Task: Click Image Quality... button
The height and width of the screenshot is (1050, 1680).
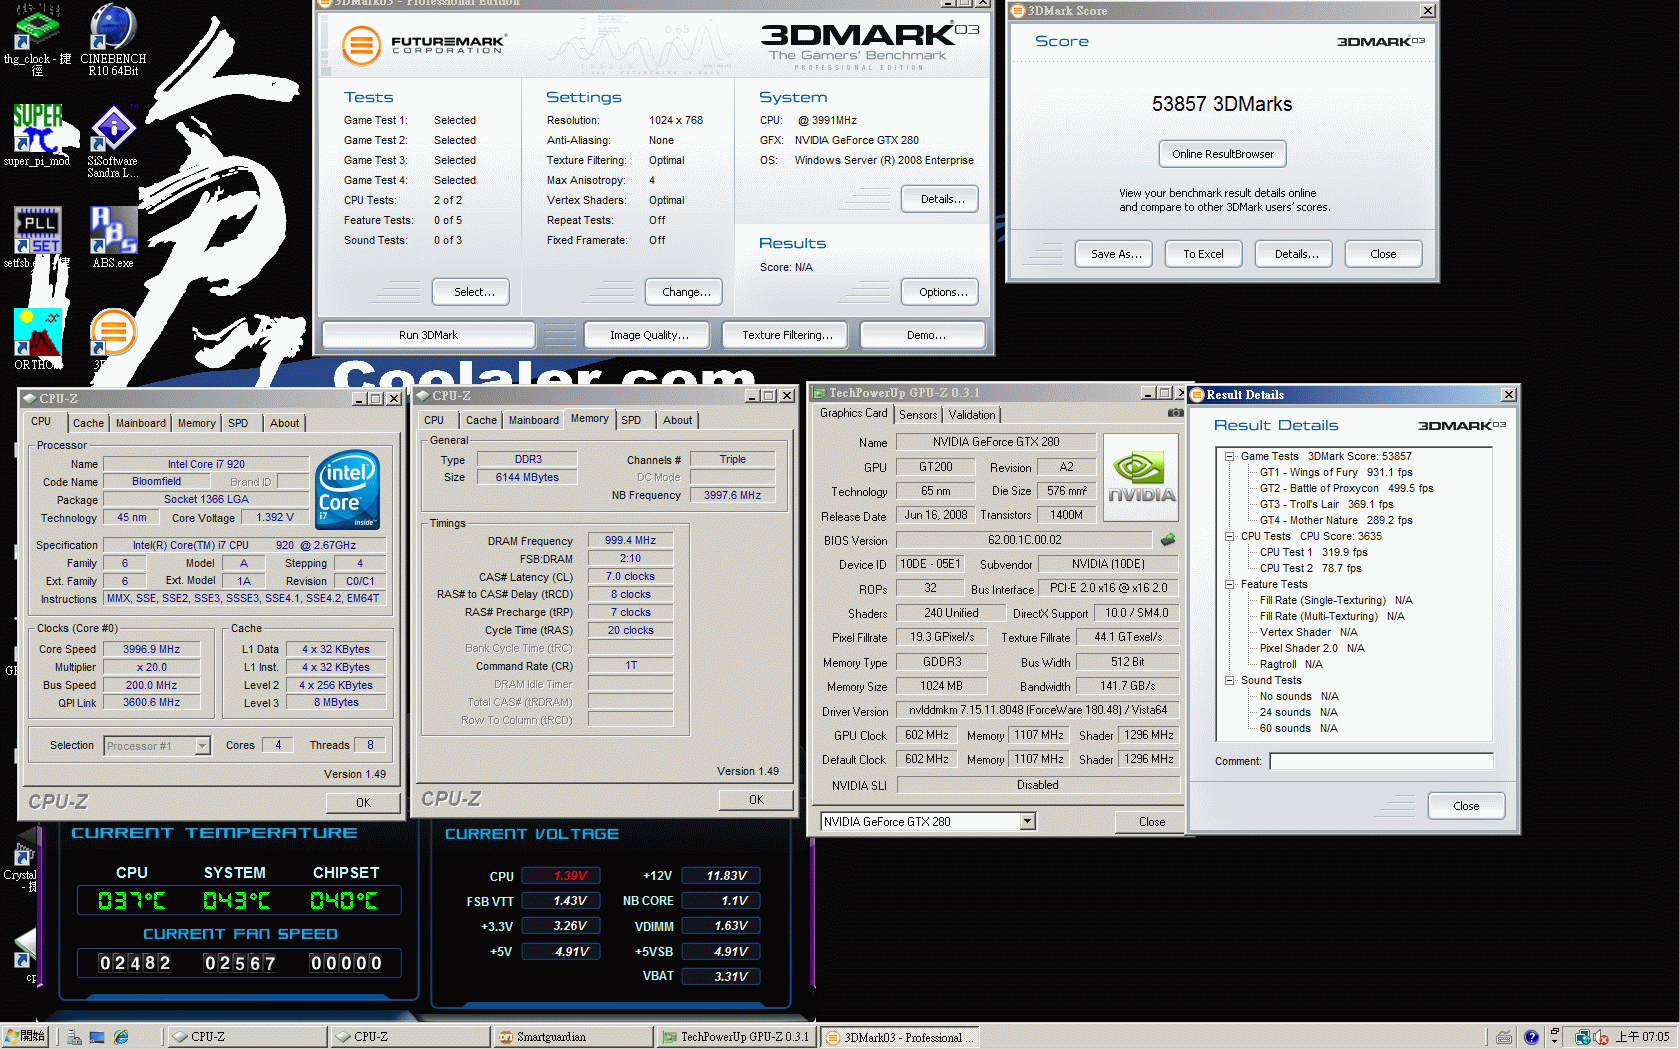Action: click(x=649, y=335)
